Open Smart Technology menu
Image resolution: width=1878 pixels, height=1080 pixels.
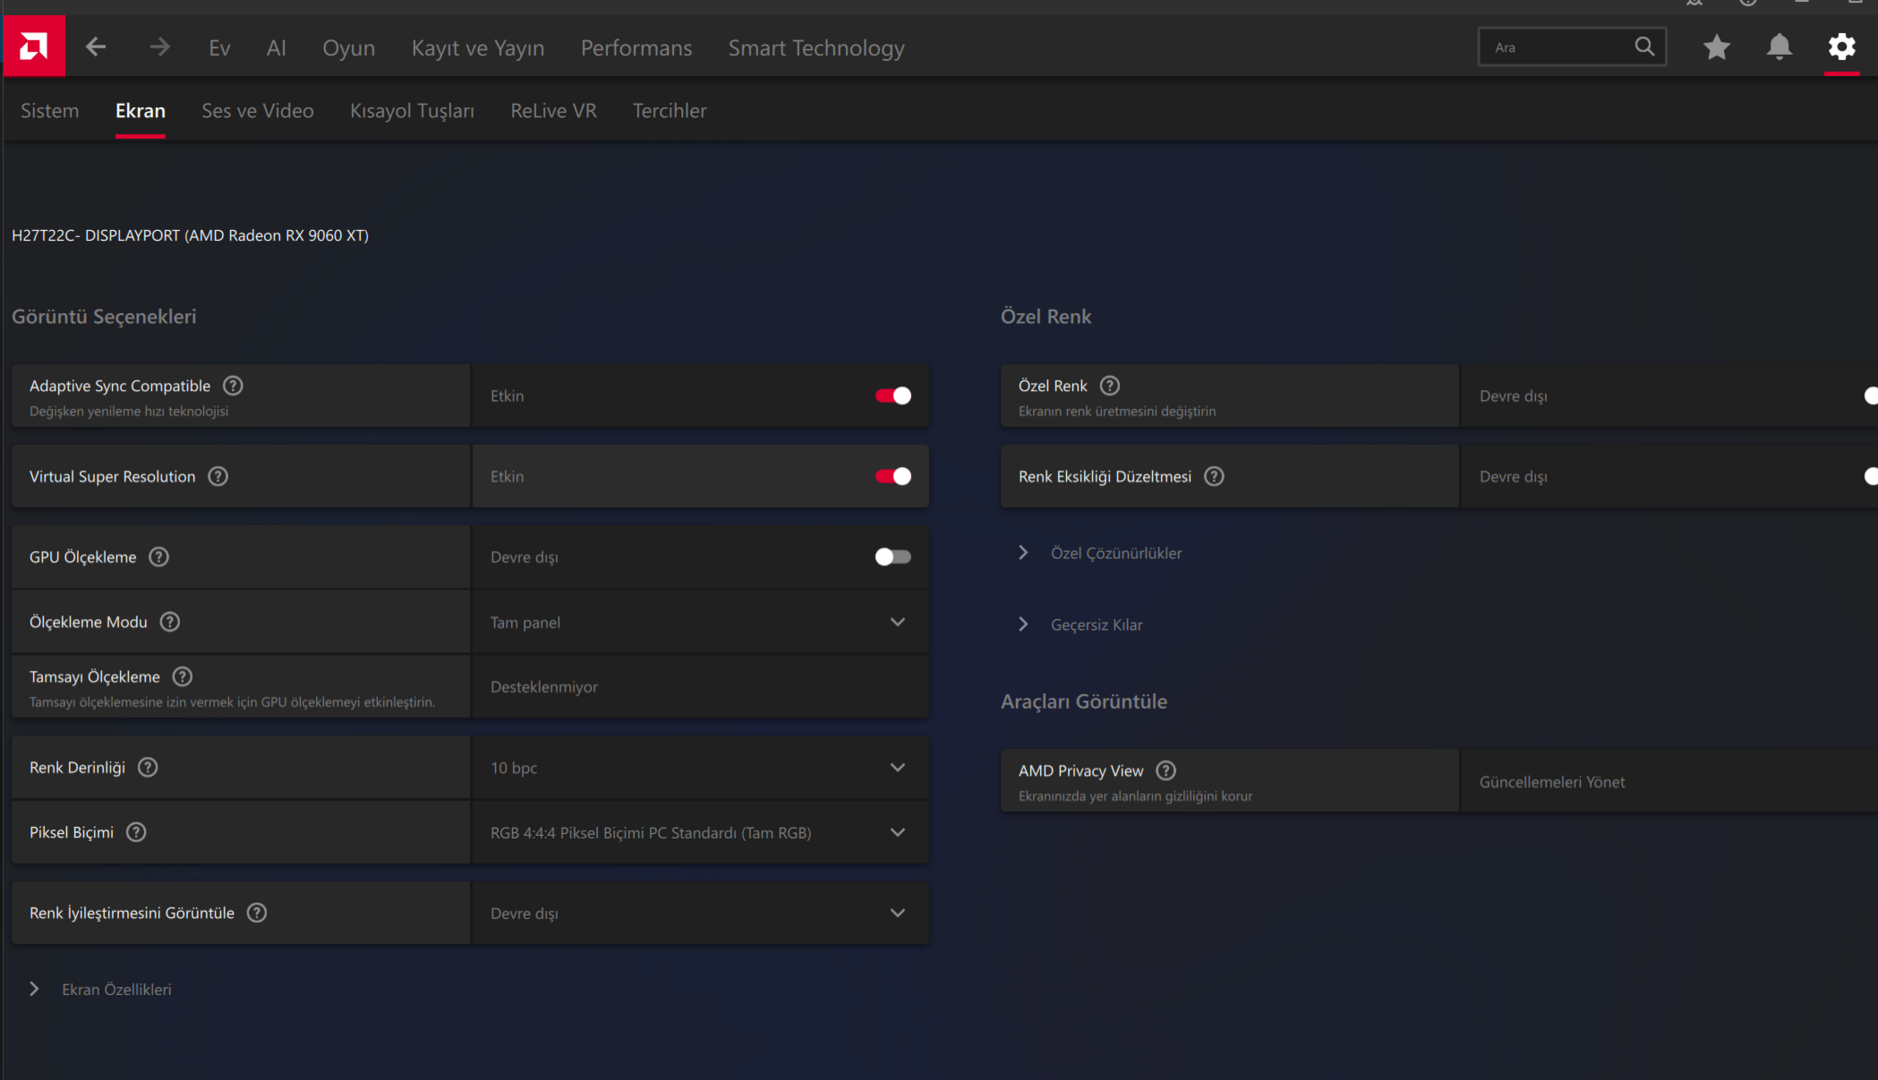[x=816, y=48]
